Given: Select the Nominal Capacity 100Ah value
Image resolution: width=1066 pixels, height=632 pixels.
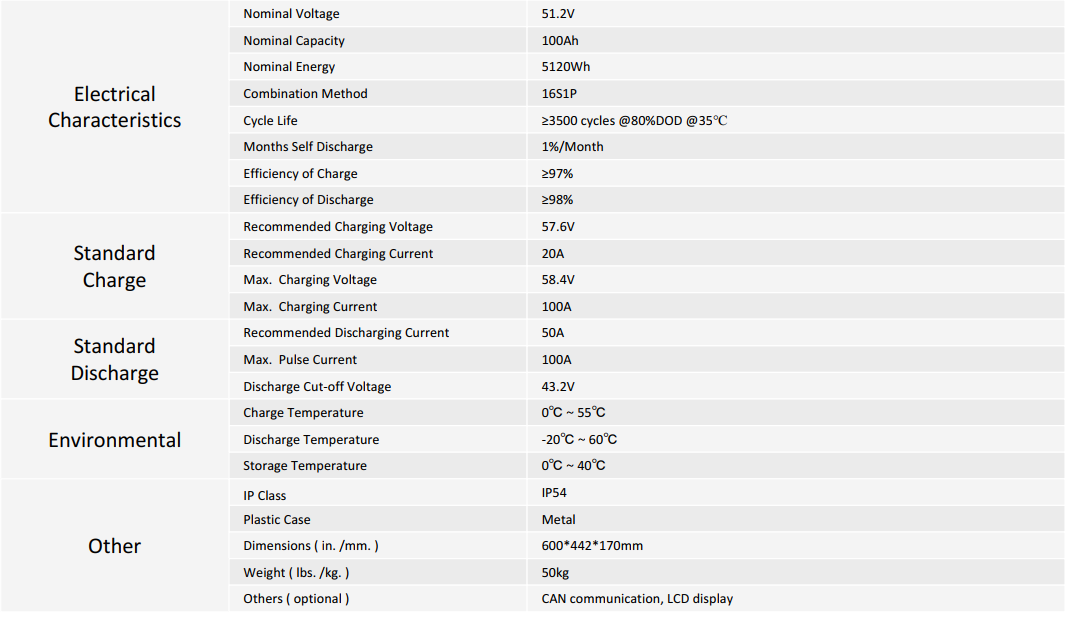Looking at the screenshot, I should point(560,40).
